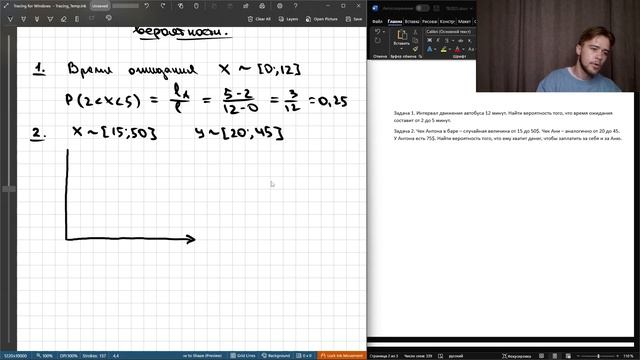Click Фокусировка focus mode in Word status bar
This screenshot has width=640, height=360.
pos(516,356)
